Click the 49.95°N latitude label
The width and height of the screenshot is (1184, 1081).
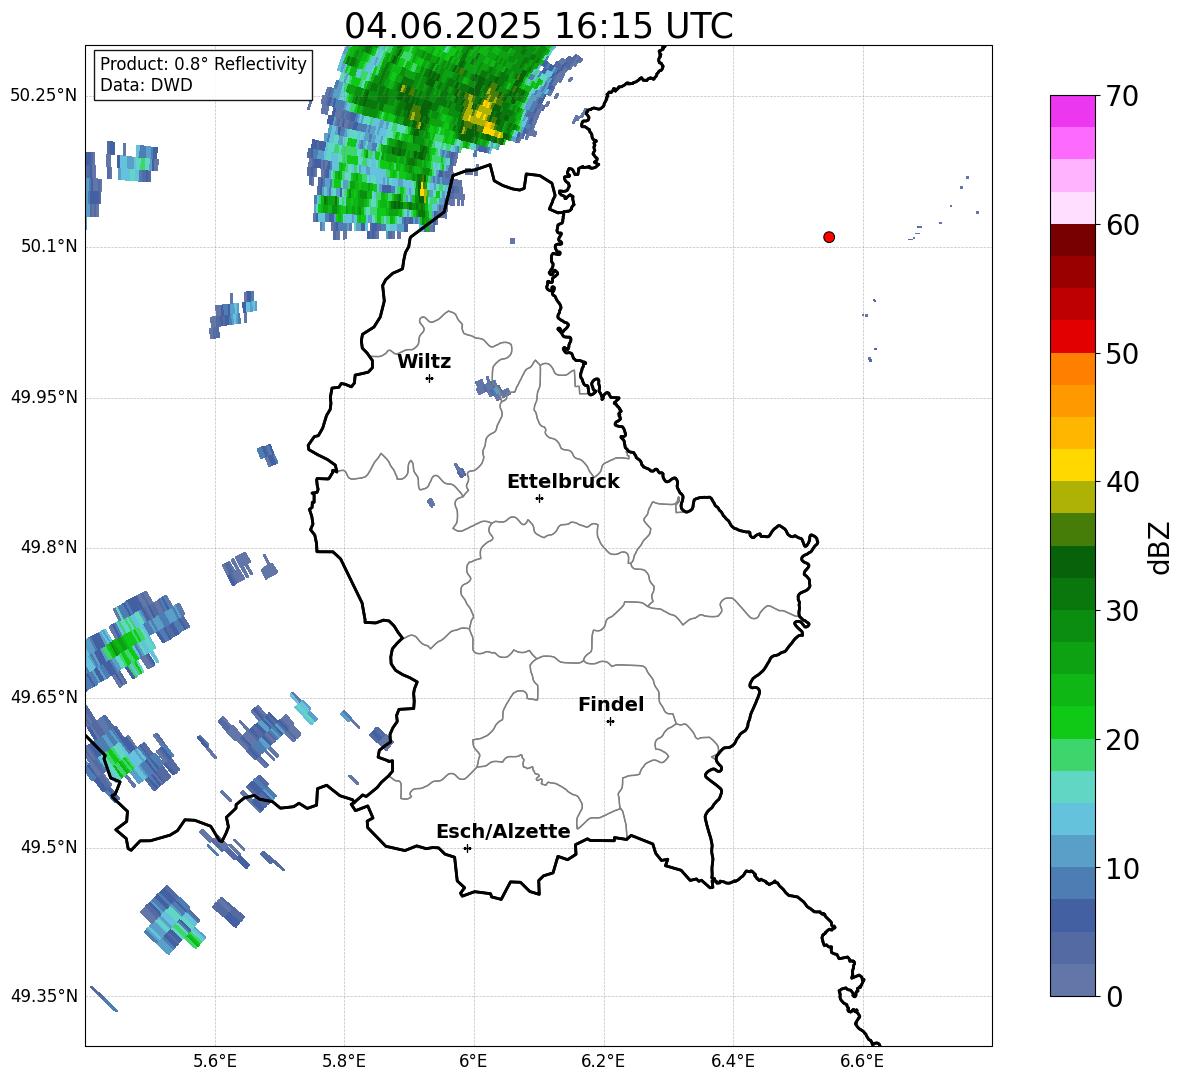point(44,397)
